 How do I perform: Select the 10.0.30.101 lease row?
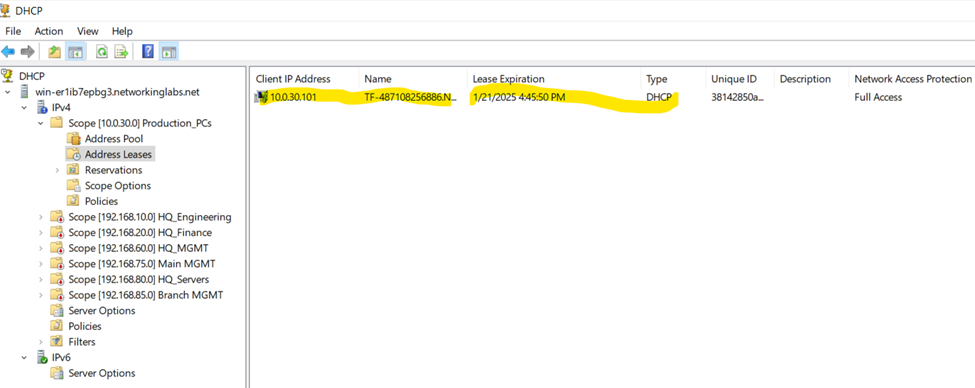pyautogui.click(x=611, y=97)
